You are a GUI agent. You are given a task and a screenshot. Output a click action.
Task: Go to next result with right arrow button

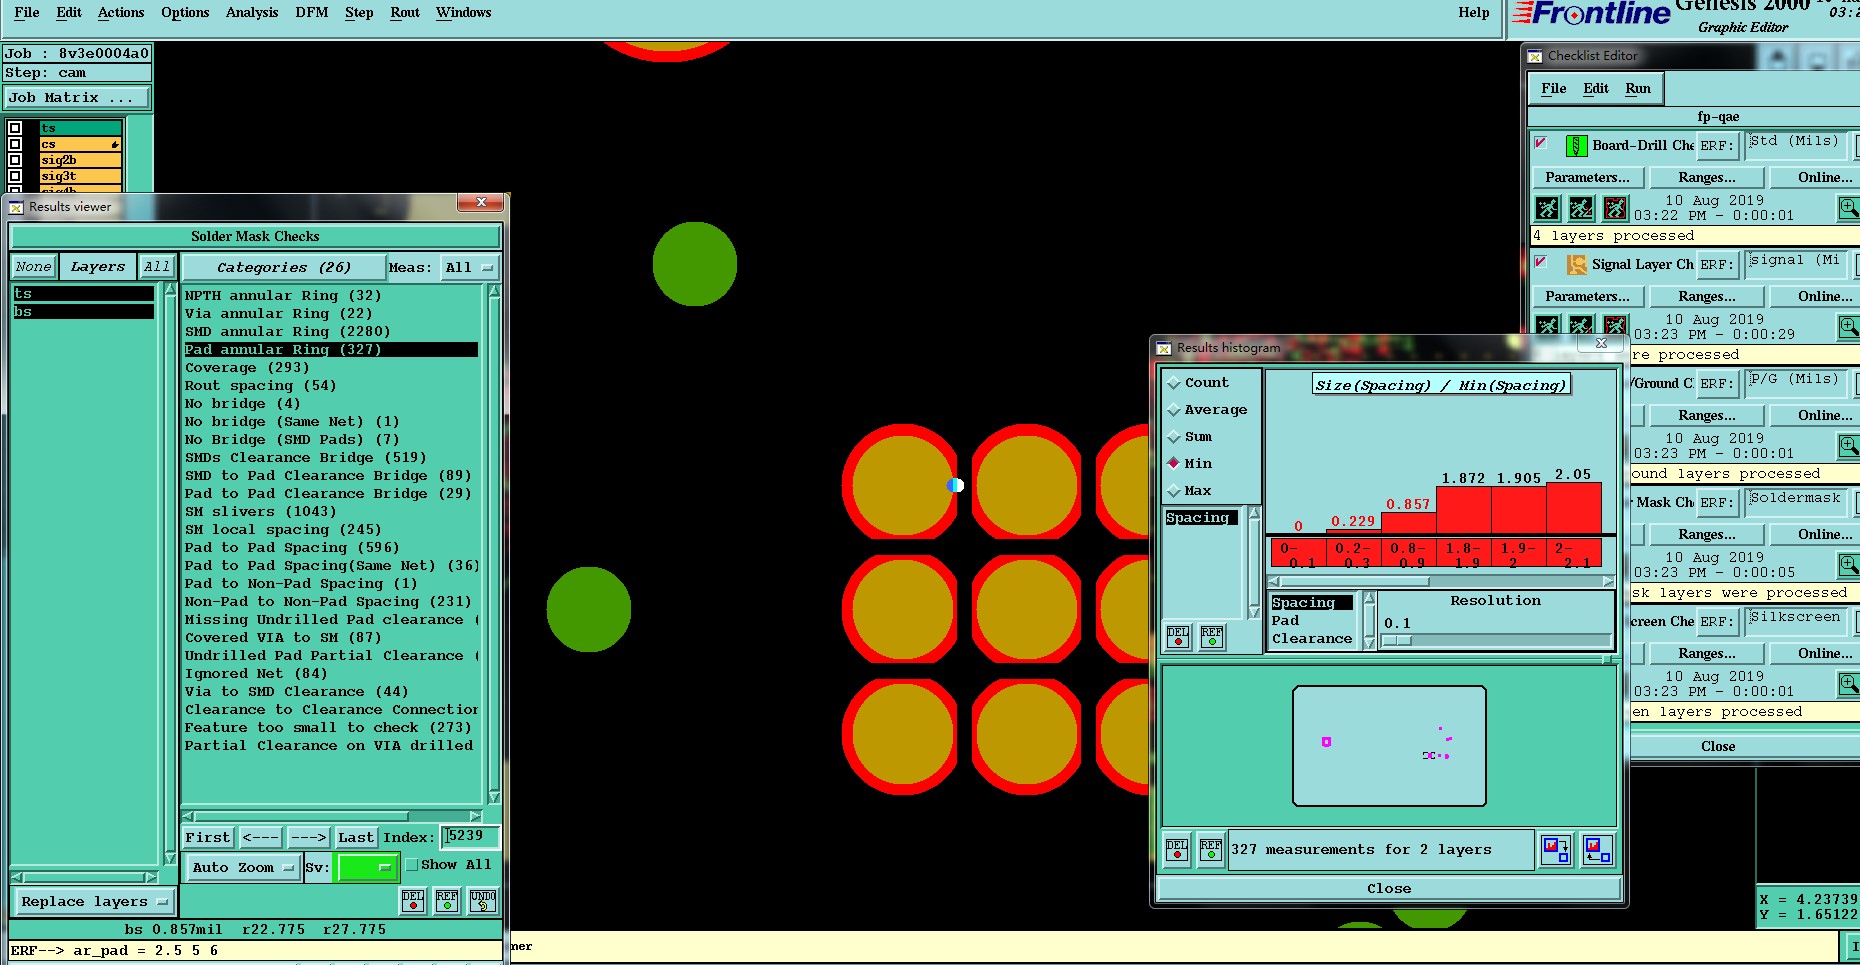pyautogui.click(x=309, y=838)
